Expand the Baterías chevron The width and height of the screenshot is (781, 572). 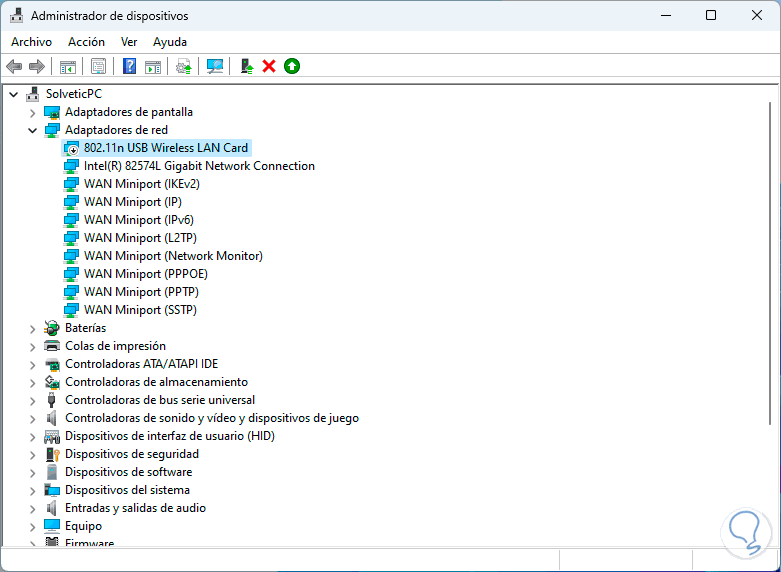32,328
